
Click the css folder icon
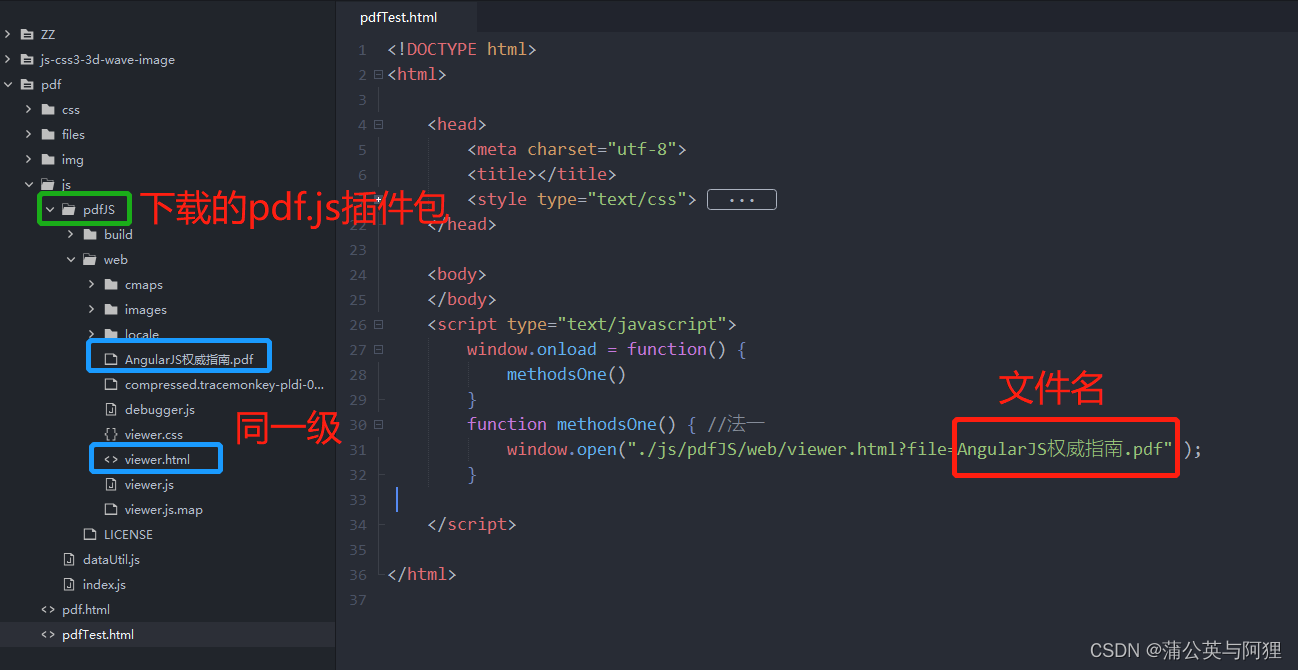click(x=48, y=109)
